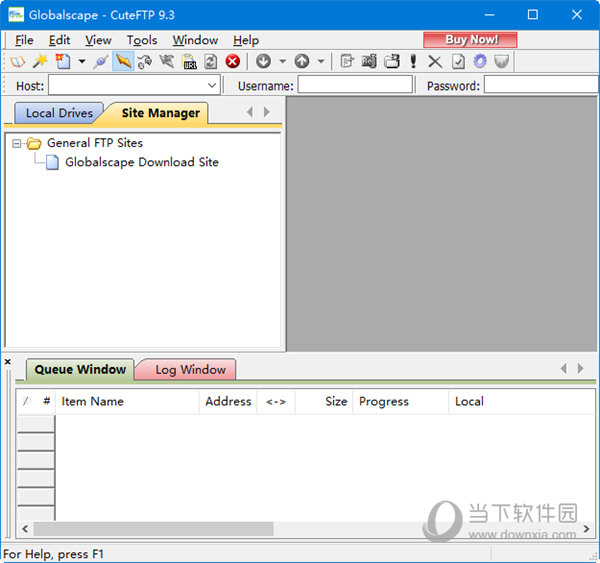600x563 pixels.
Task: Click the shield icon at toolbar end
Action: pos(502,61)
